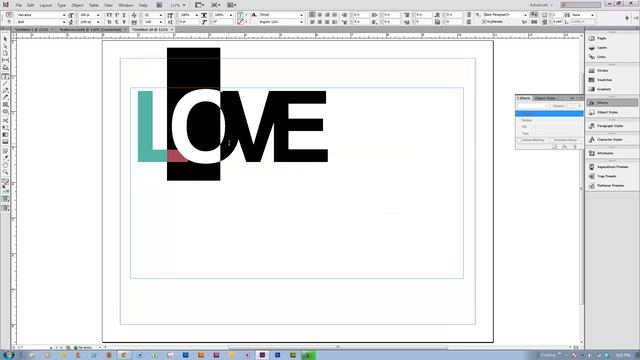Open the language English USA dropdown
The height and width of the screenshot is (360, 640).
point(301,22)
